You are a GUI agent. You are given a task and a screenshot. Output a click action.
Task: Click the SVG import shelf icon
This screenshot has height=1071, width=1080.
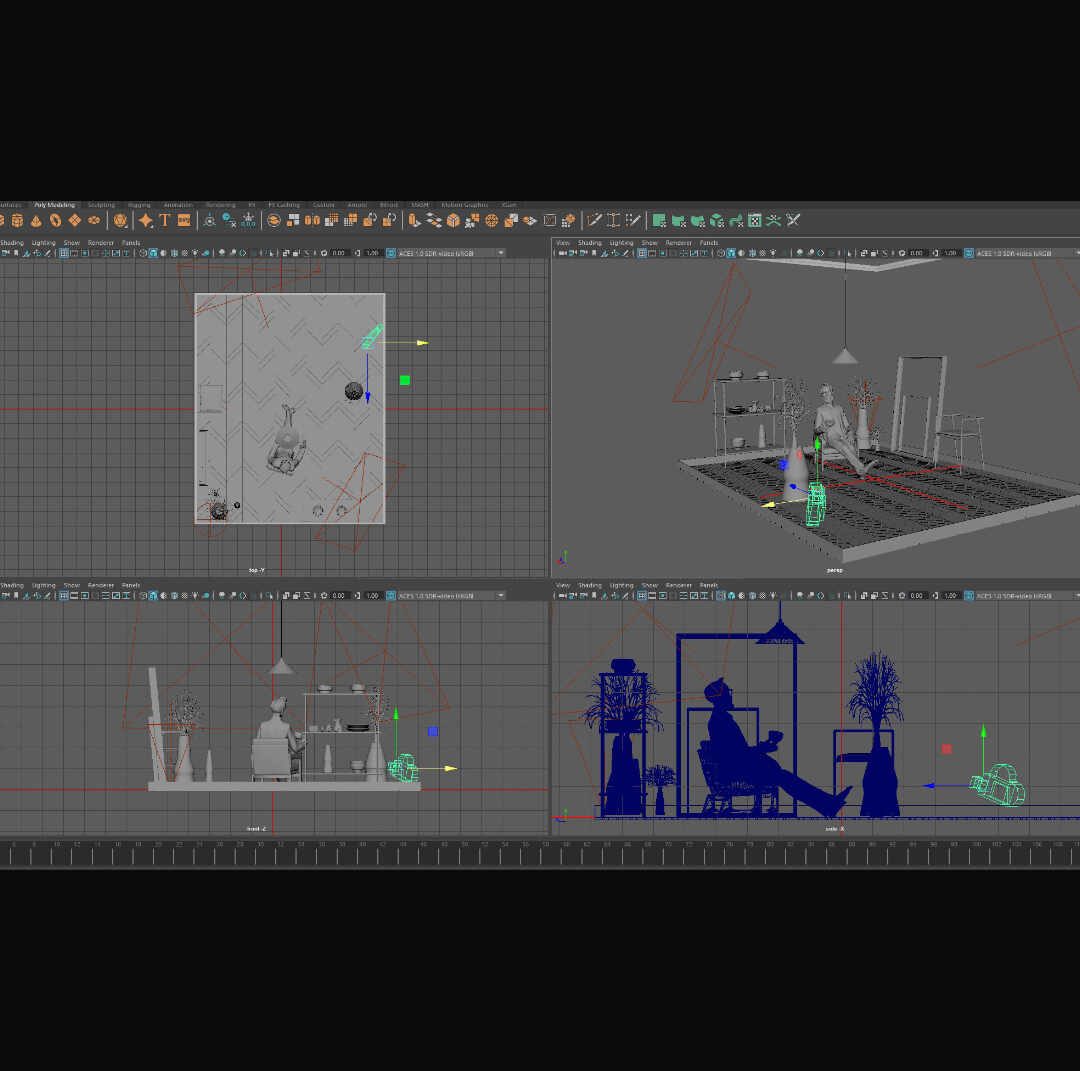click(184, 221)
